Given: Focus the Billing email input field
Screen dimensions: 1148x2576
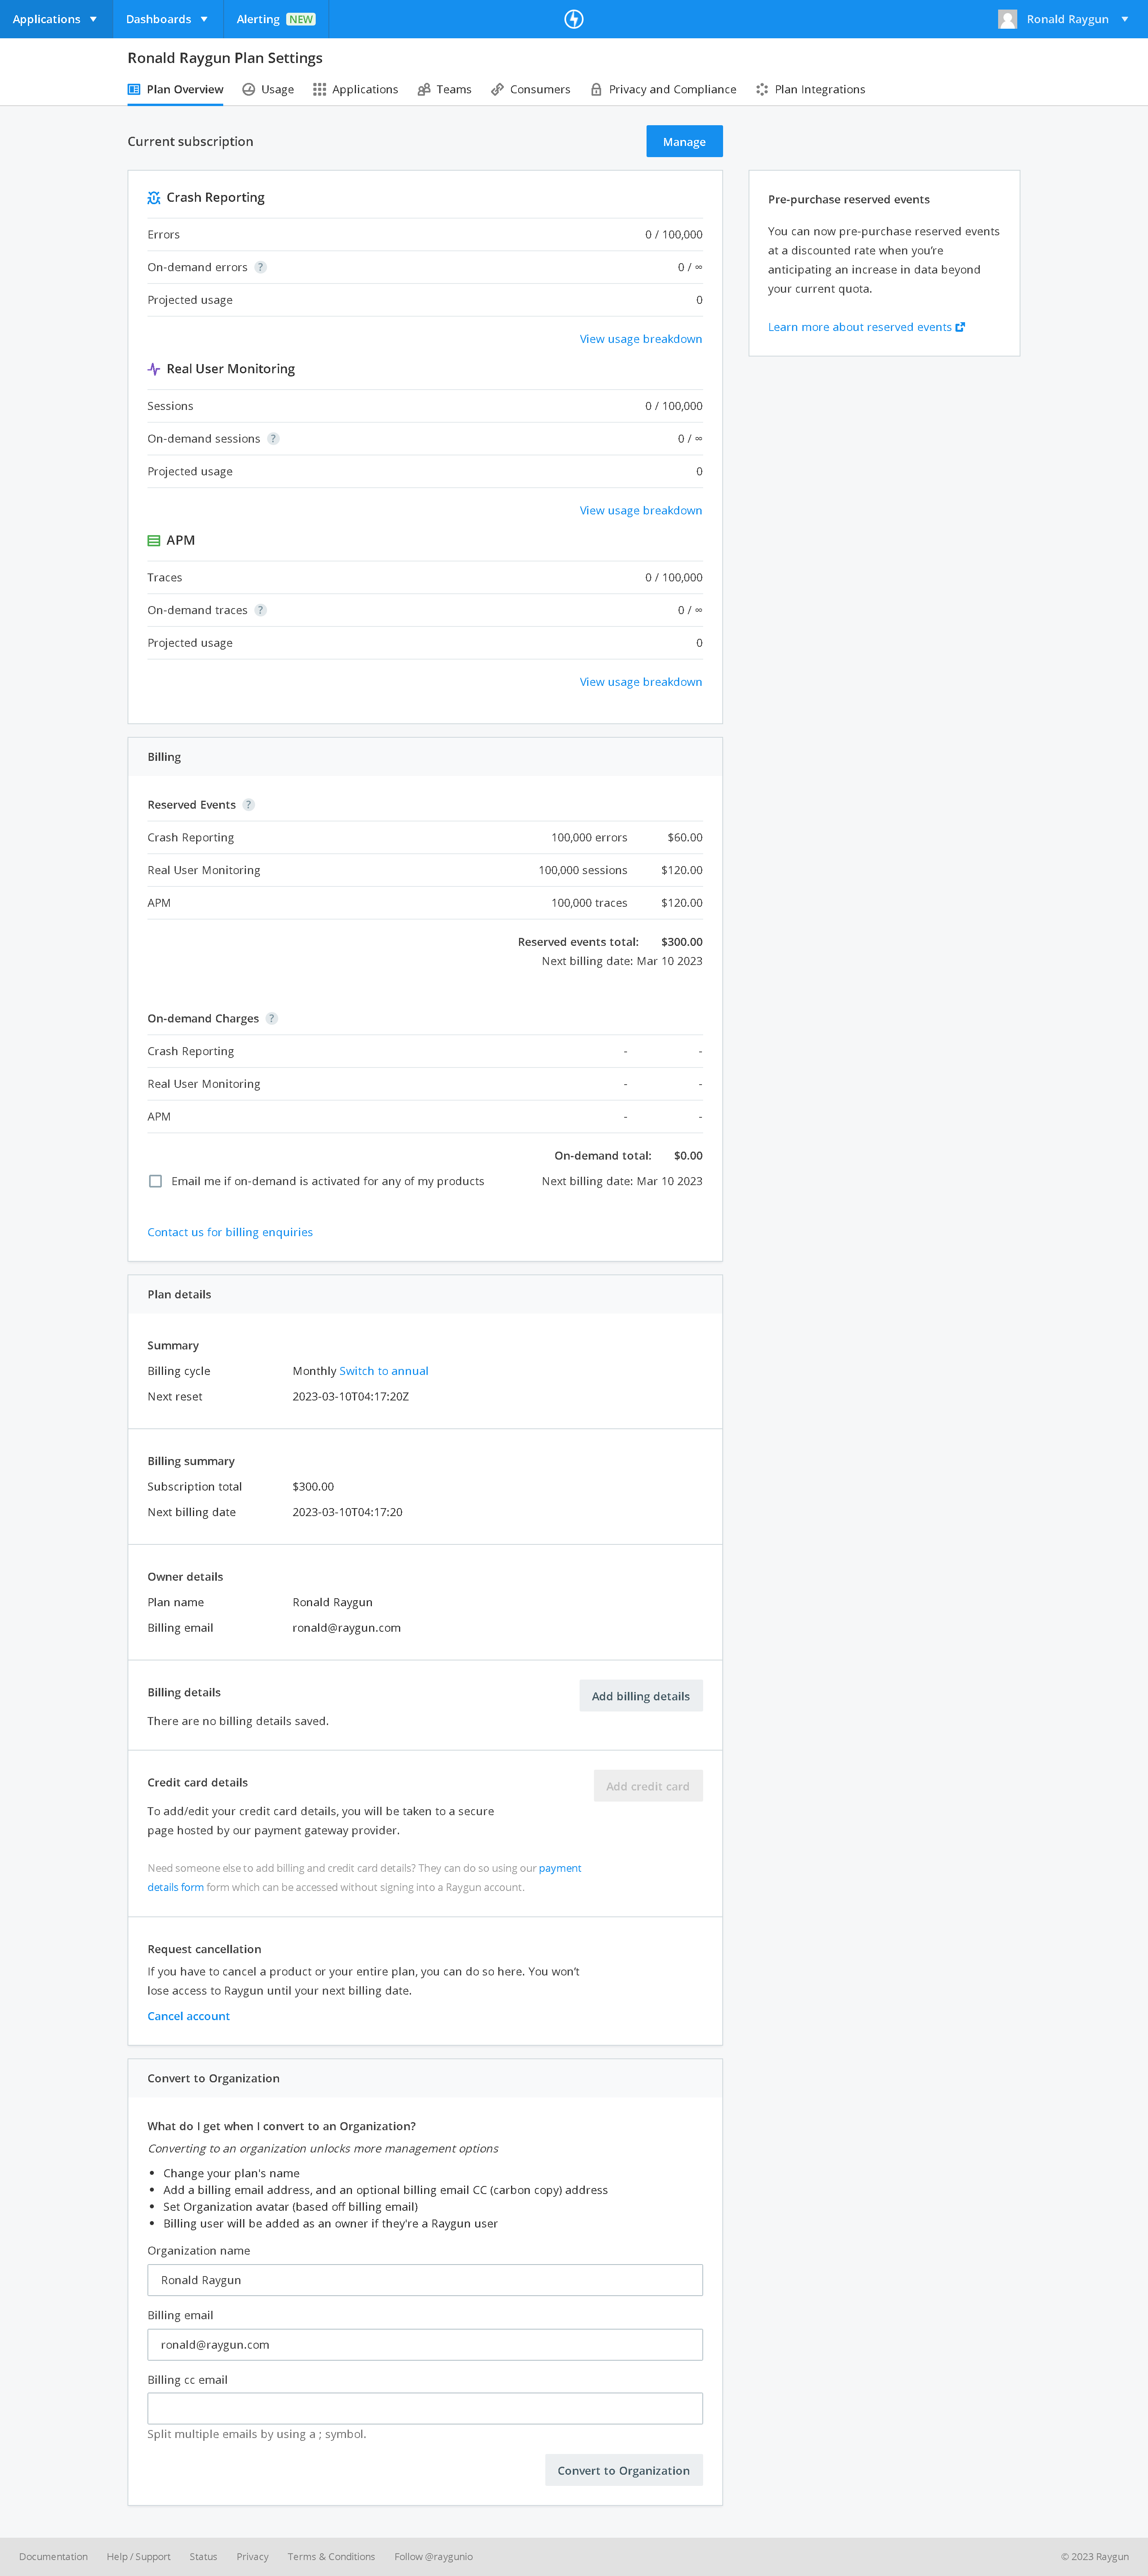Looking at the screenshot, I should coord(425,2345).
